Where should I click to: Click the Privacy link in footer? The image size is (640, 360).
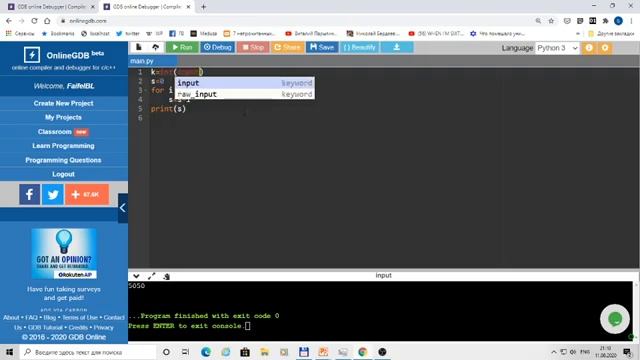coord(104,327)
